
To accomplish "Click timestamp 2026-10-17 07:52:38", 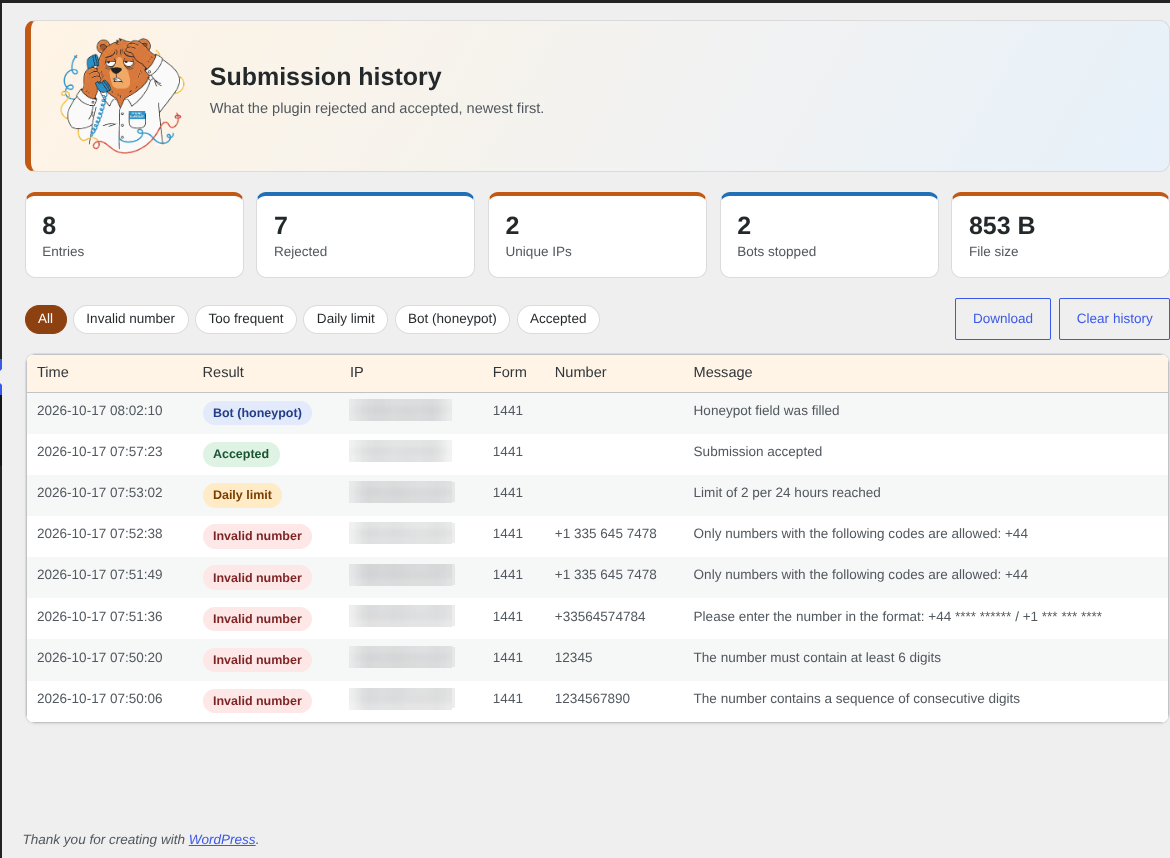I will click(x=100, y=533).
